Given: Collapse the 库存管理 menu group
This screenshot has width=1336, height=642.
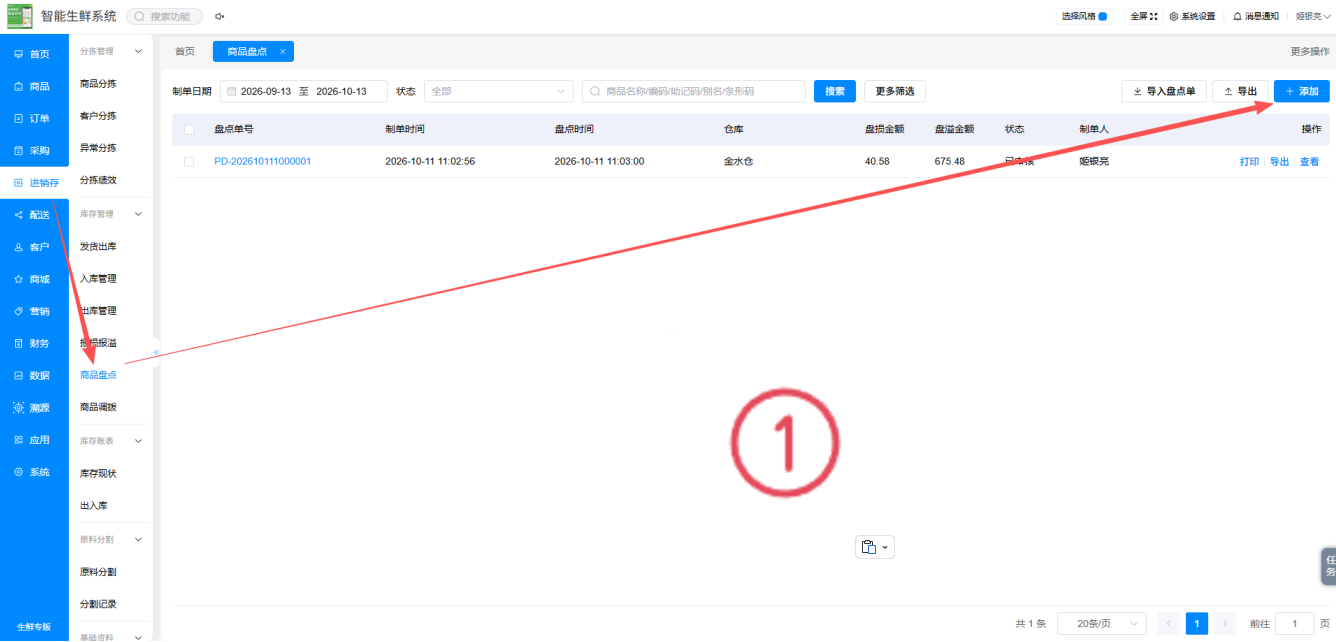Looking at the screenshot, I should [138, 214].
